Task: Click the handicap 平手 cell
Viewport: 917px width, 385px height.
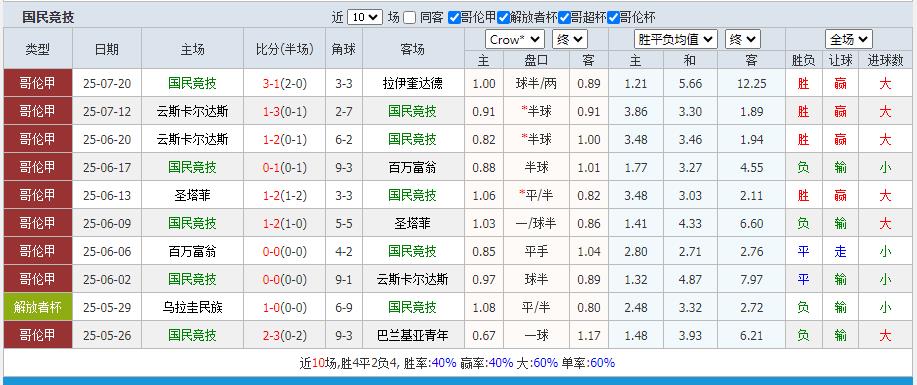Action: (536, 252)
